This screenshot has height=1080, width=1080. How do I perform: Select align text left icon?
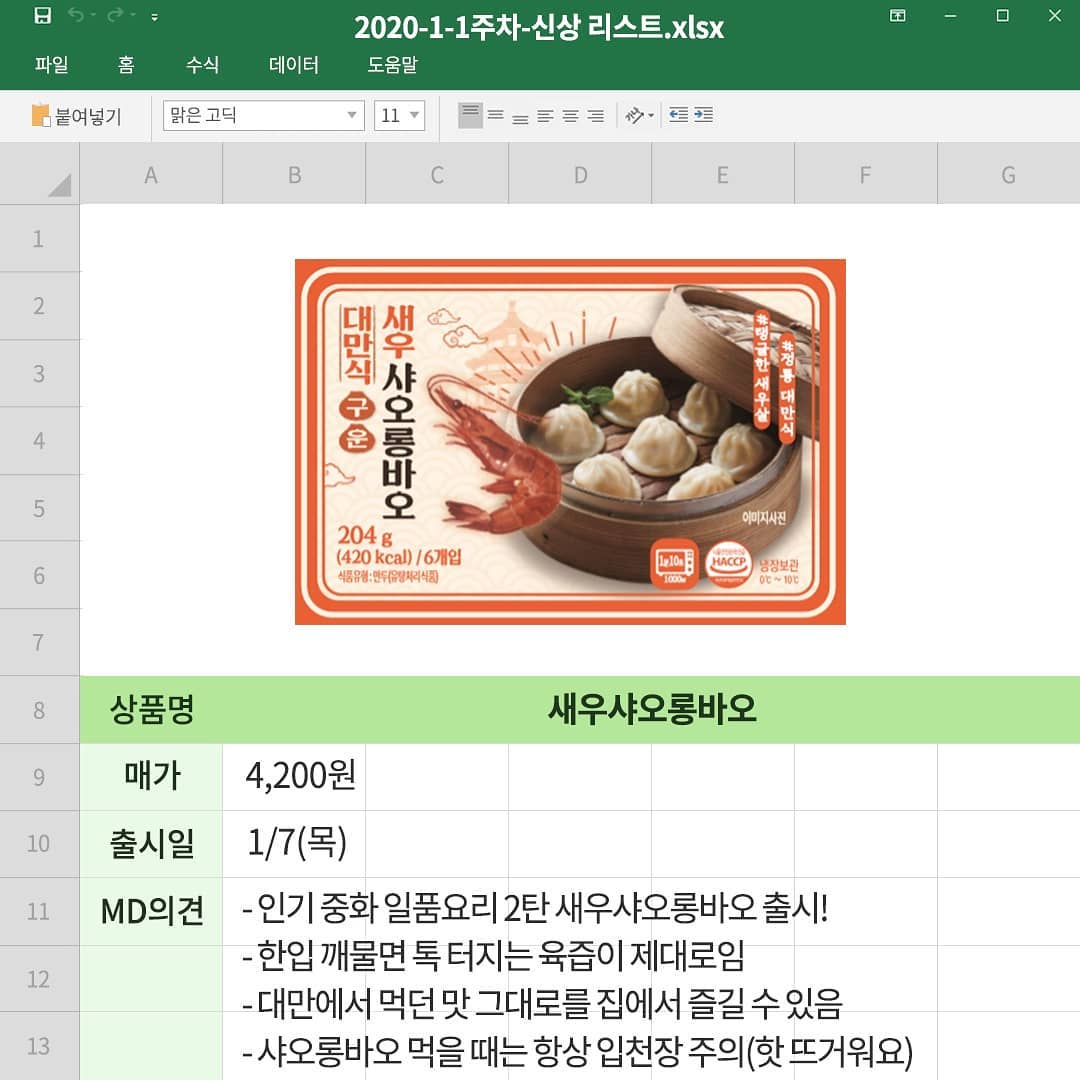(546, 116)
